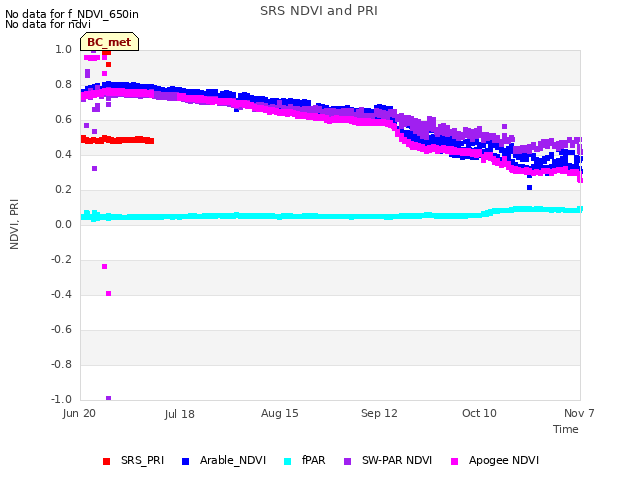The width and height of the screenshot is (640, 480).
Task: Click the SRS_PRI legend label
Action: pyautogui.click(x=142, y=460)
